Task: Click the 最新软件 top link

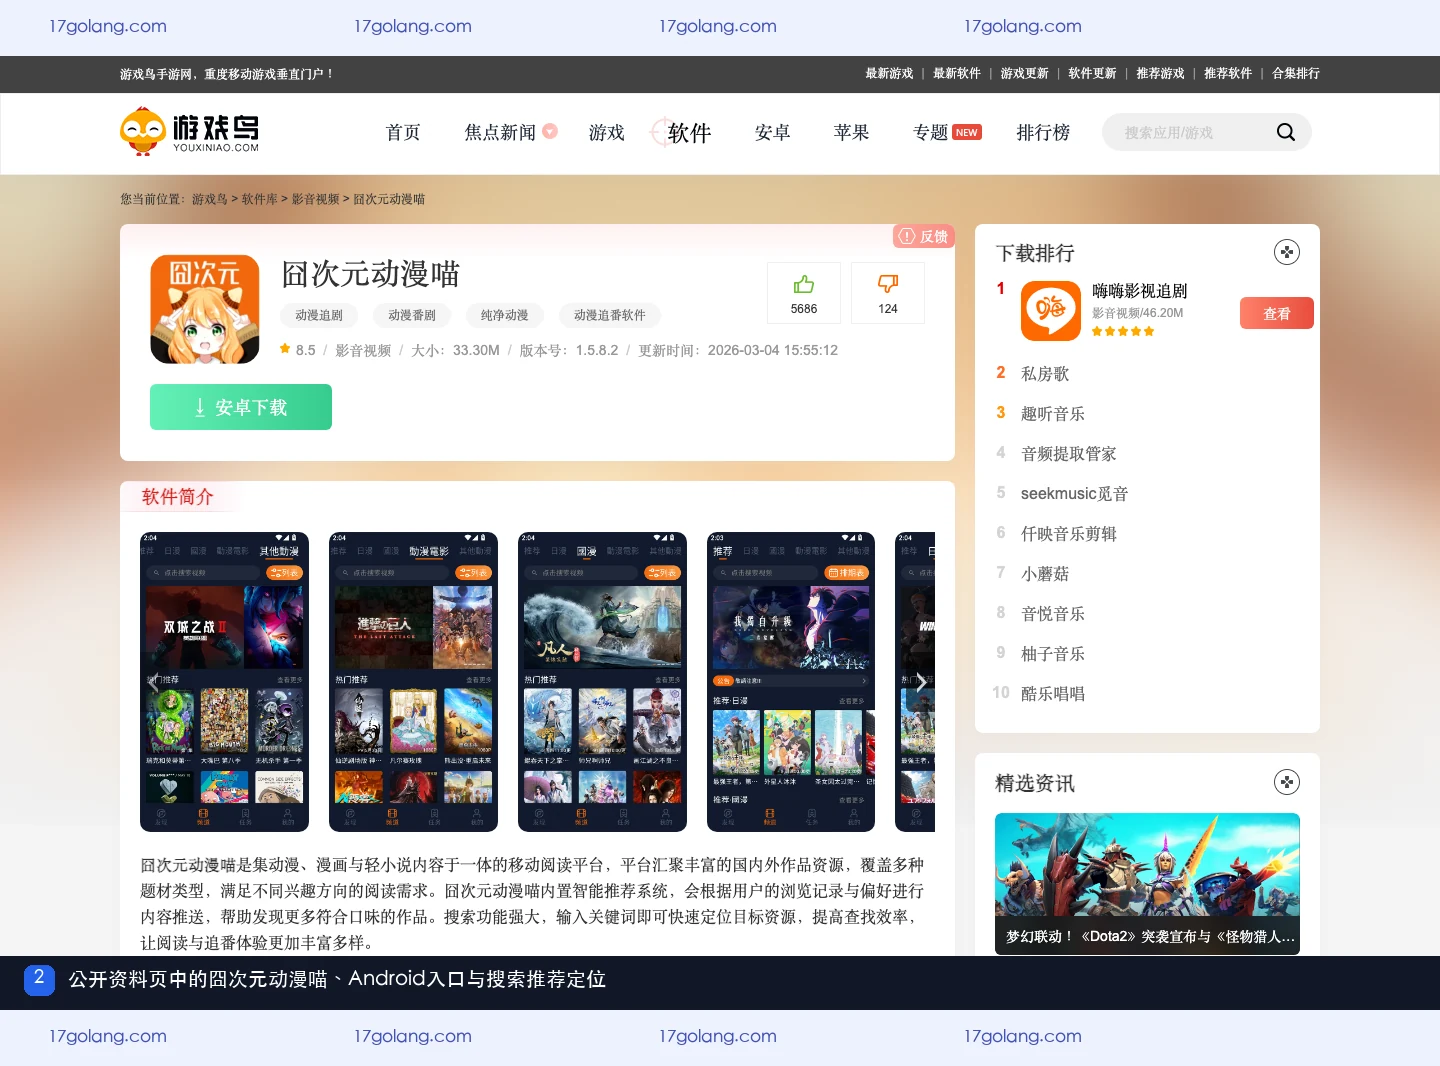Action: point(957,73)
